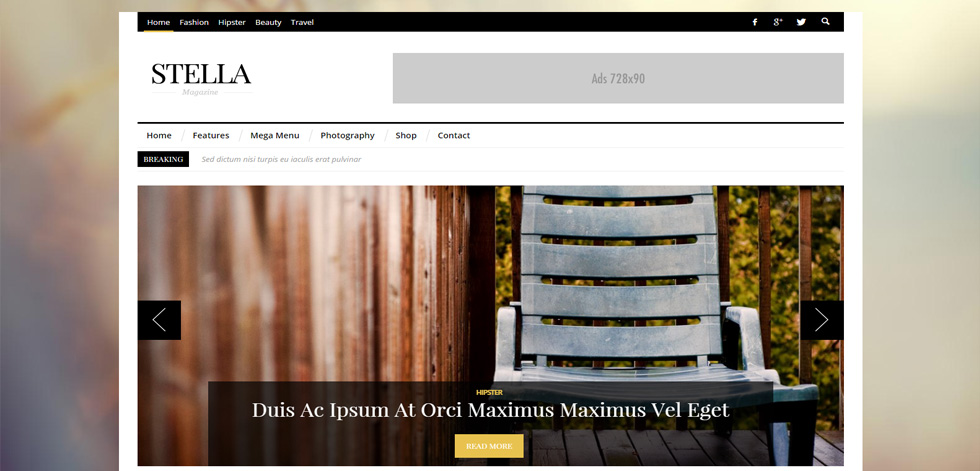Screen dimensions: 980x471
Task: Open Beauty category in top bar
Action: 268,22
